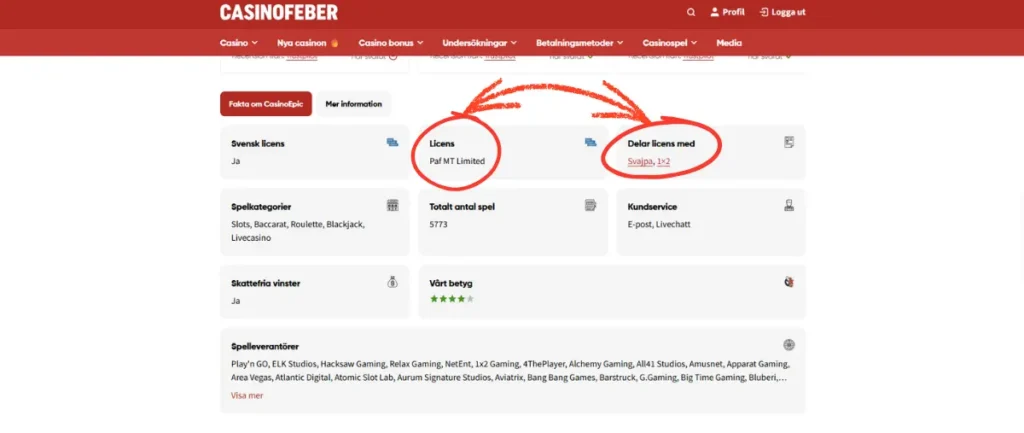Click the Kundservice heading
The width and height of the screenshot is (1024, 433).
pyautogui.click(x=652, y=206)
